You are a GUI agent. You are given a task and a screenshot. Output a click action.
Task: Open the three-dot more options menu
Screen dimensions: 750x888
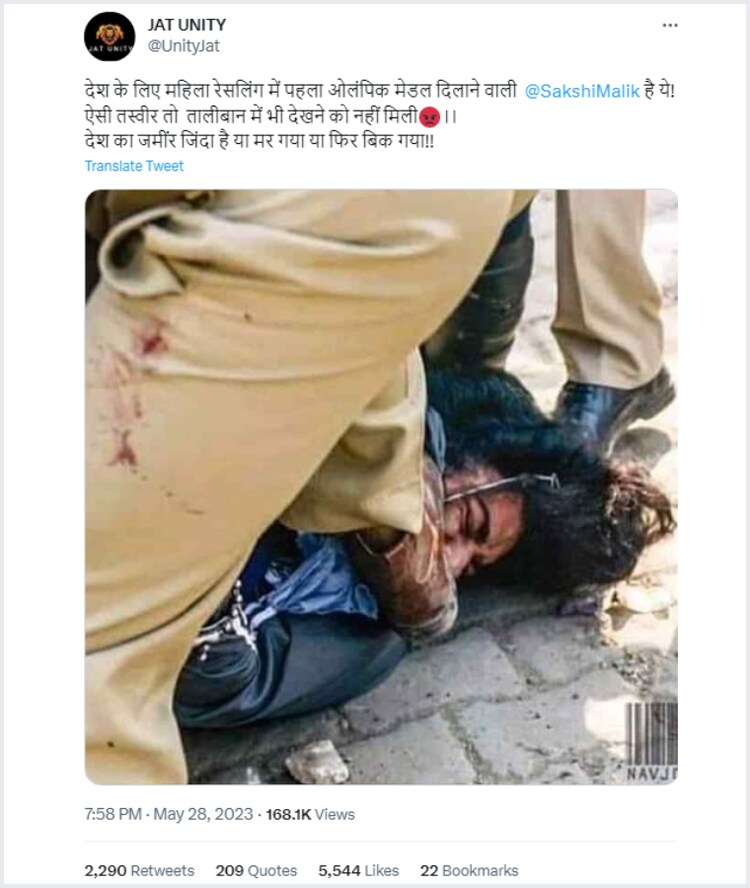point(670,25)
